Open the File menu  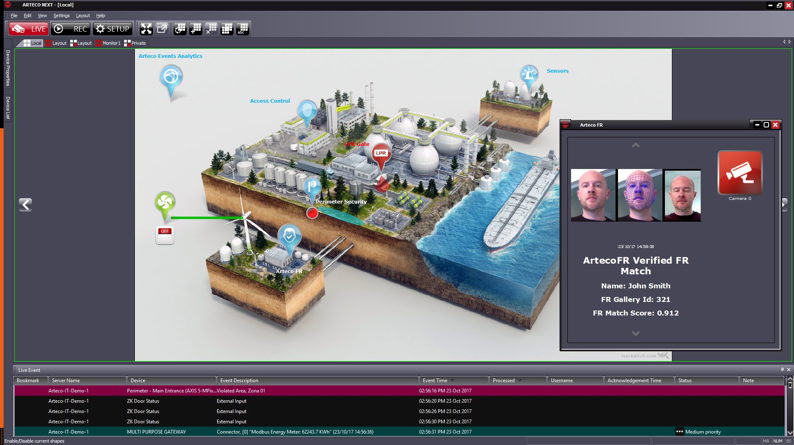[14, 16]
